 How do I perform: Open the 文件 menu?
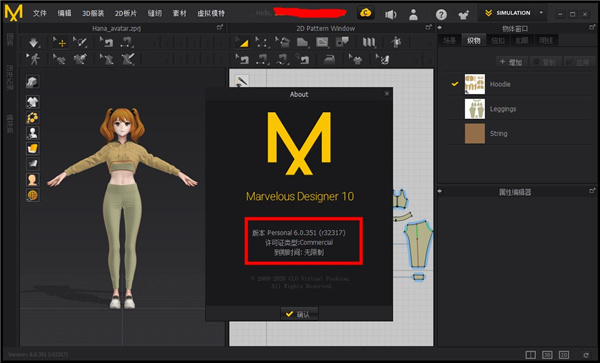39,13
